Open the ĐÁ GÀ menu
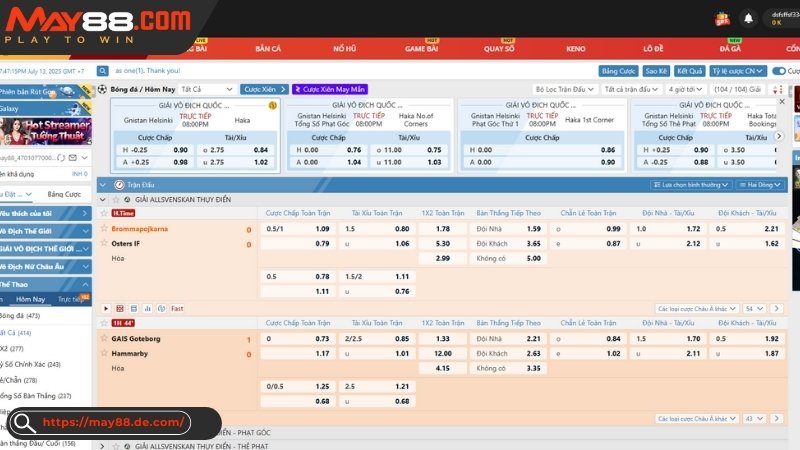800x450 pixels. click(x=730, y=49)
